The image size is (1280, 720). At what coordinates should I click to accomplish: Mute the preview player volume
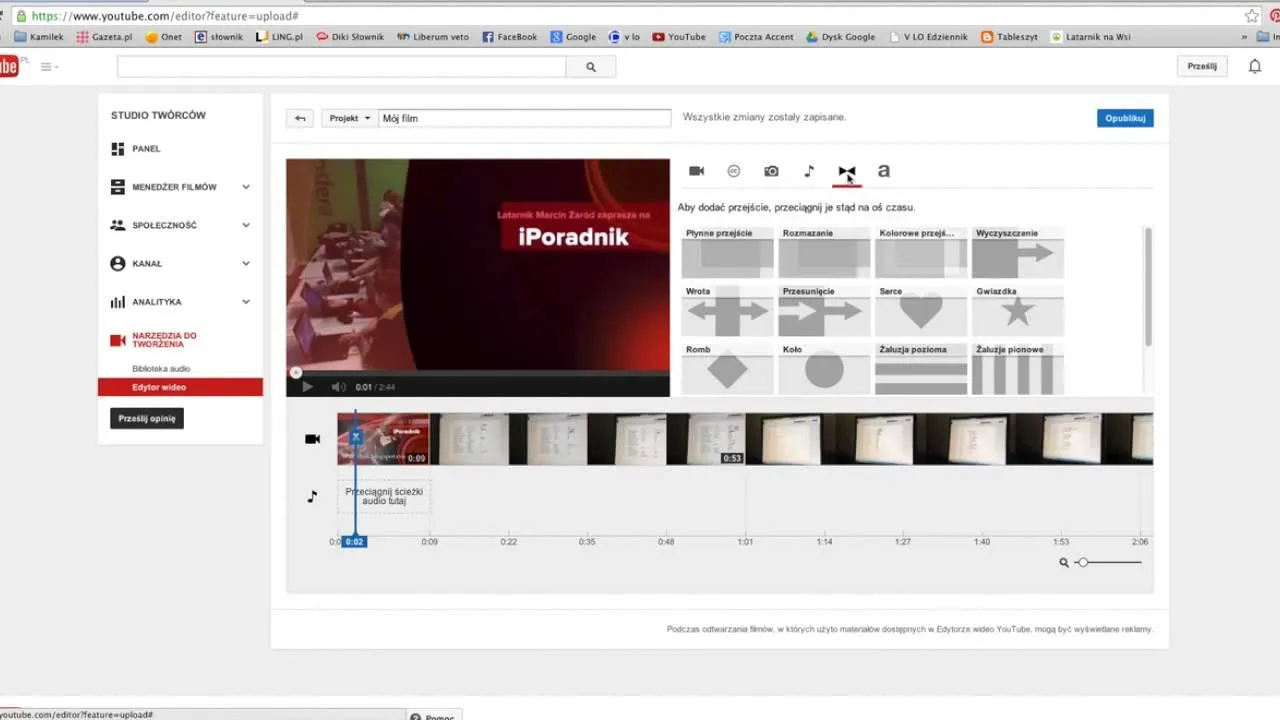point(338,387)
